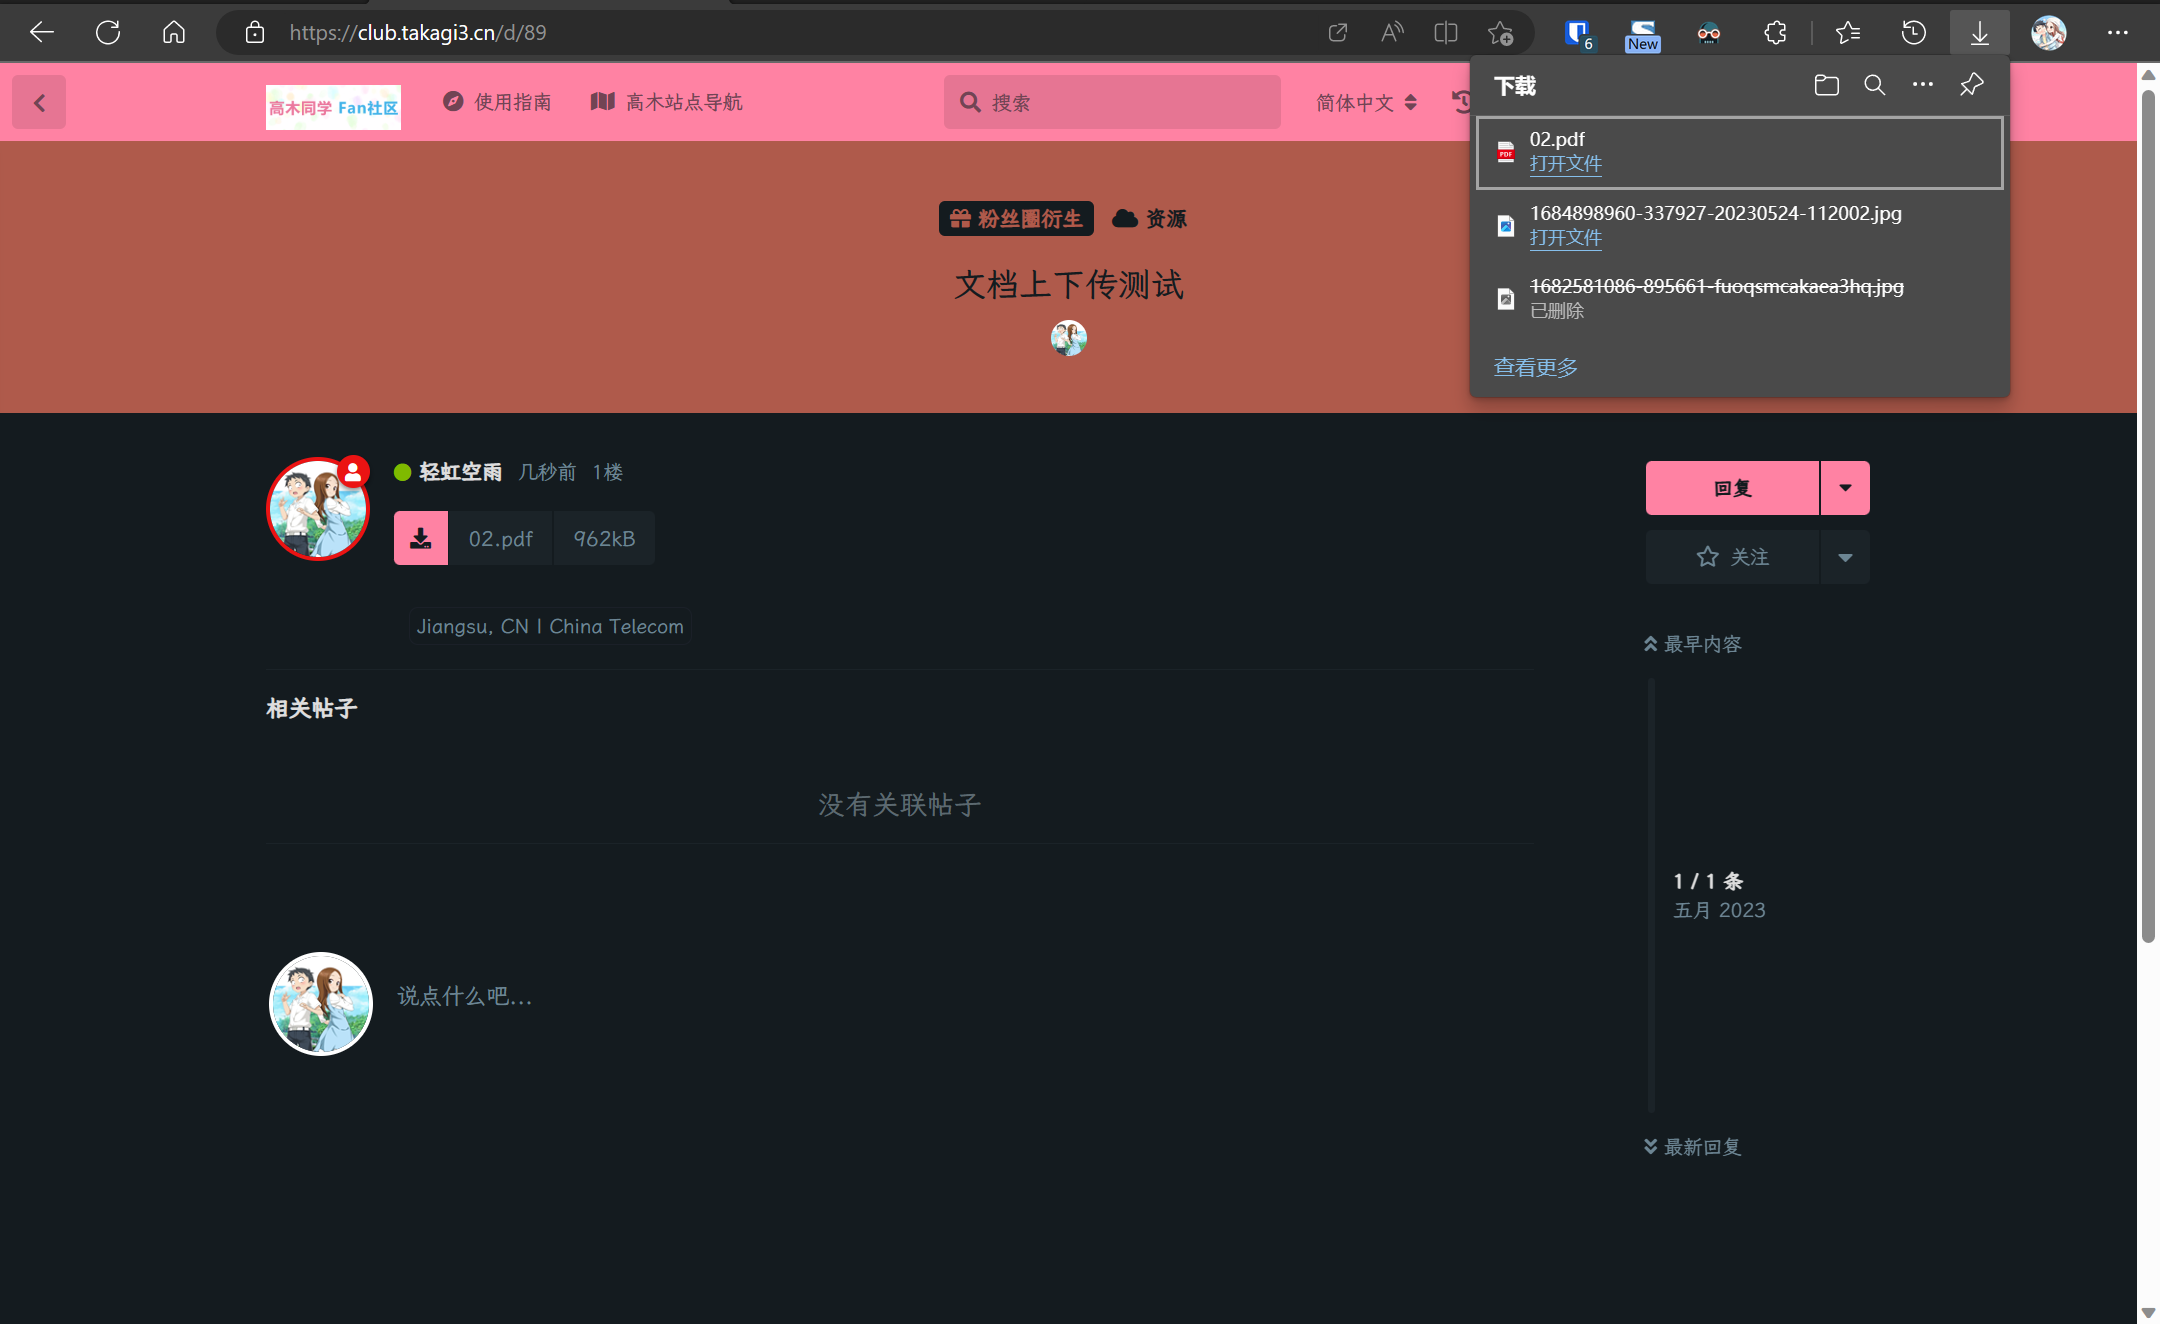Open the 简体中文 language selector
This screenshot has width=2160, height=1324.
click(x=1366, y=102)
